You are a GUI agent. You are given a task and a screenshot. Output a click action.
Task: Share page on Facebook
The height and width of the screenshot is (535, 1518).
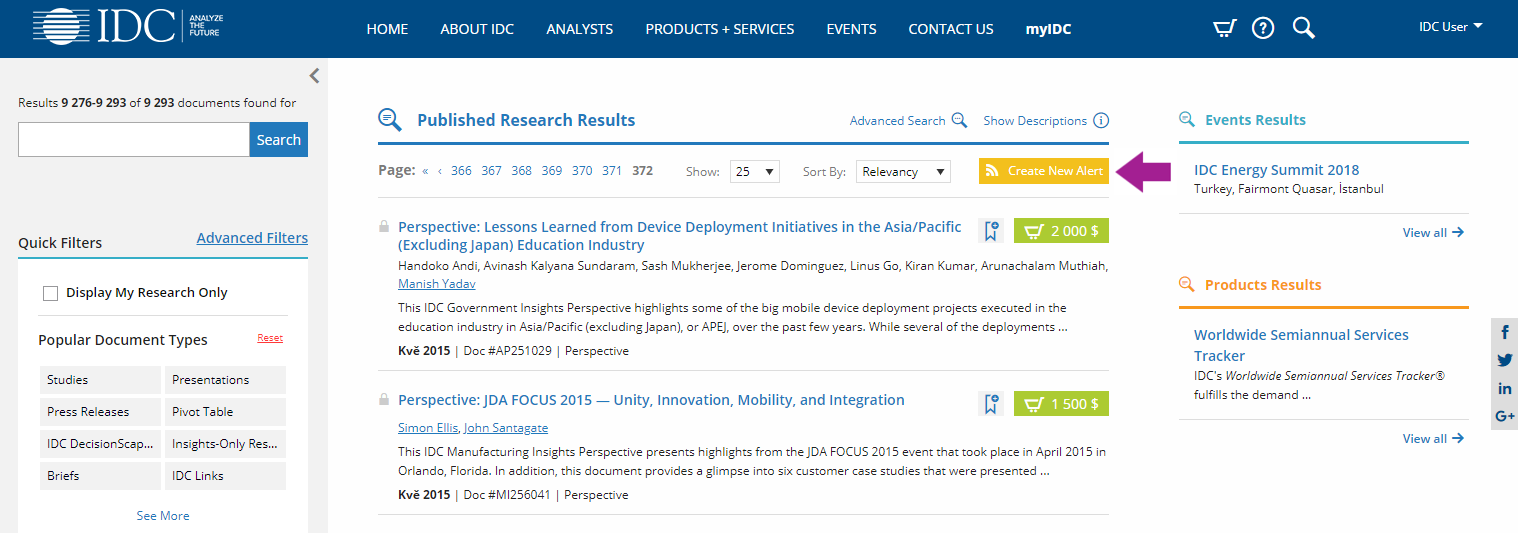[1505, 332]
